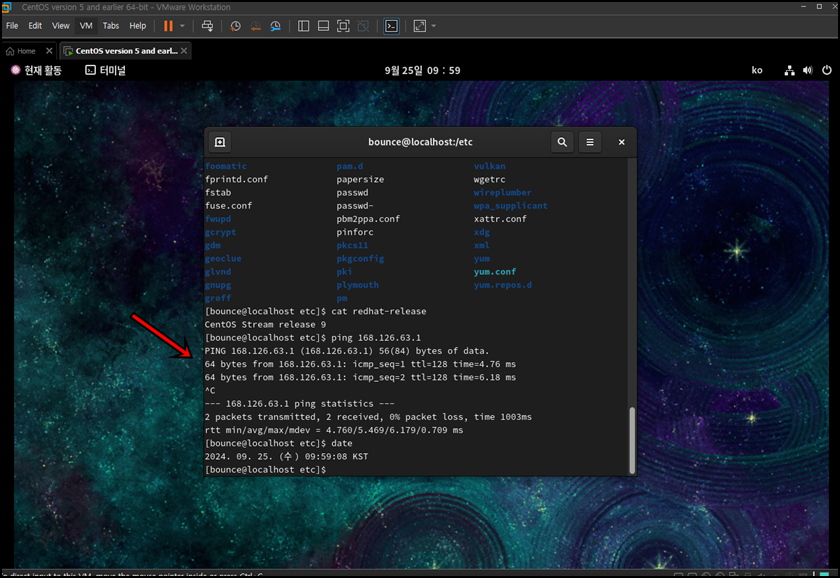Image resolution: width=840 pixels, height=578 pixels.
Task: Click the last empty terminal prompt line
Action: [x=266, y=470]
